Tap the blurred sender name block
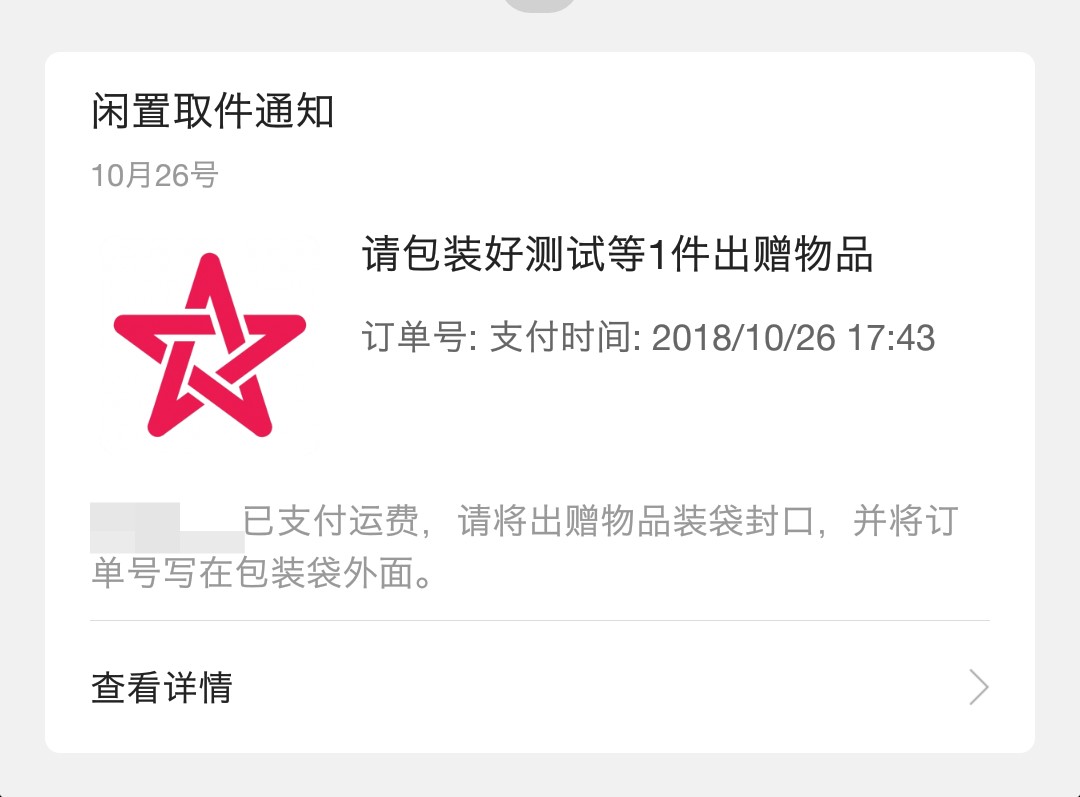The width and height of the screenshot is (1080, 797). point(167,528)
